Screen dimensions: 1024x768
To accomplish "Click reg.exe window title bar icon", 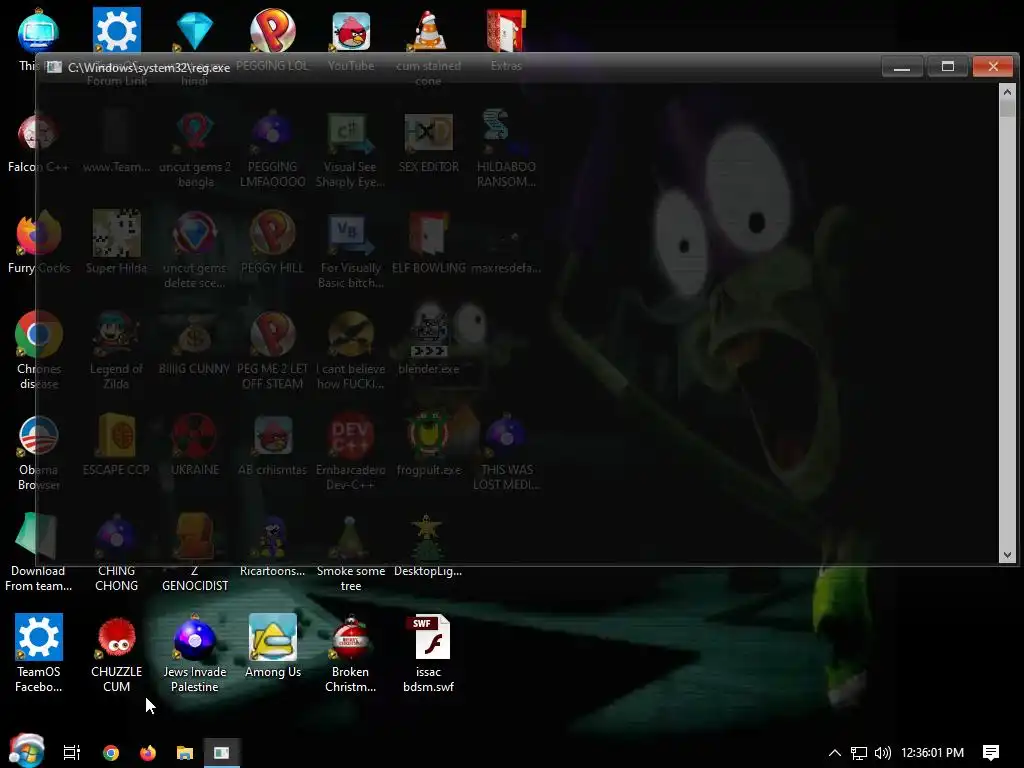I will tap(54, 67).
